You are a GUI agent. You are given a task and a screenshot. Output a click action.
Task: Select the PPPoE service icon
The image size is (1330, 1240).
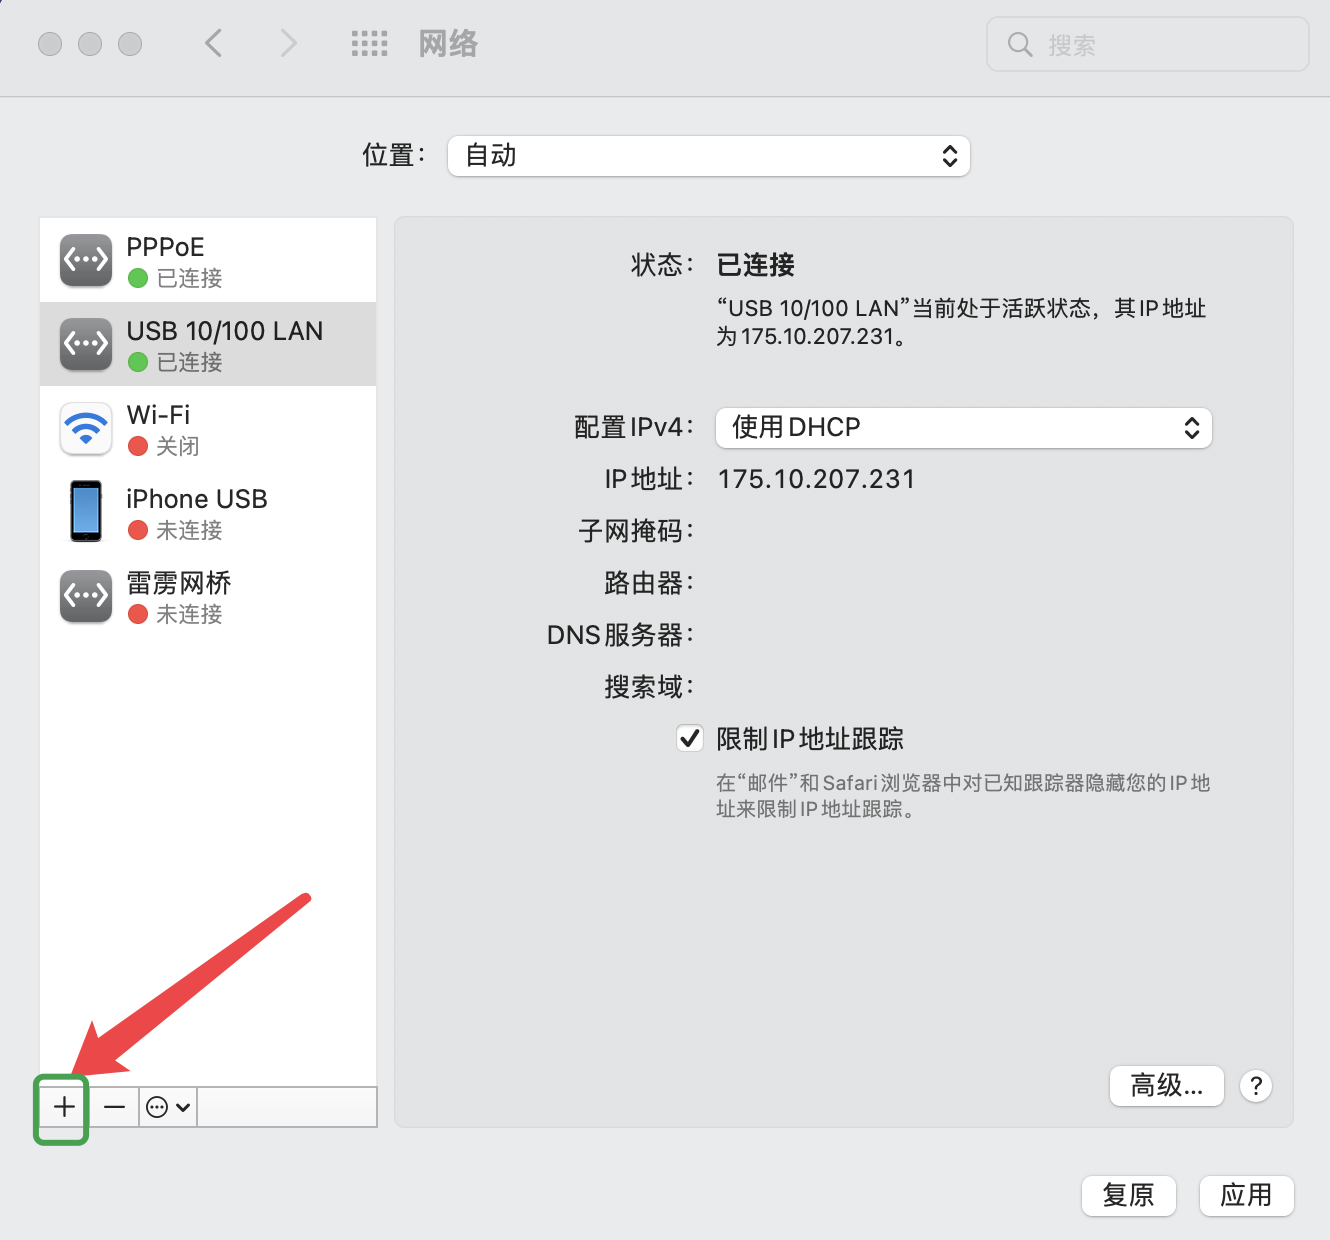[x=86, y=260]
